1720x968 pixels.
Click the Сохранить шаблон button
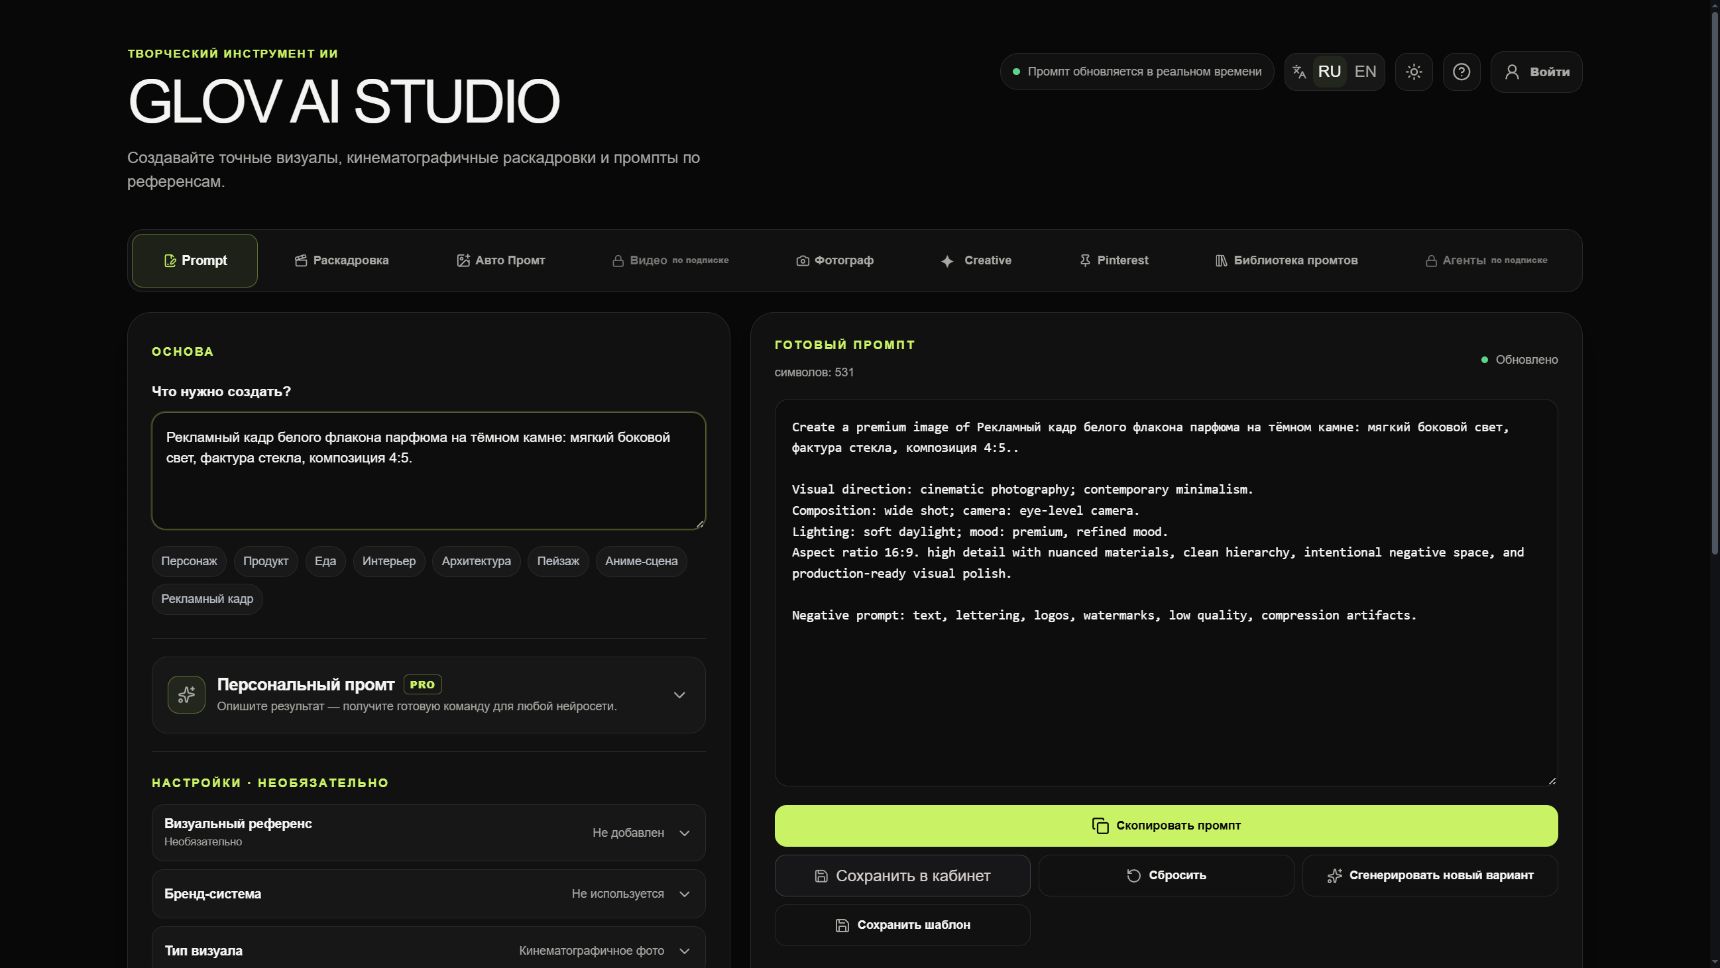pyautogui.click(x=902, y=925)
